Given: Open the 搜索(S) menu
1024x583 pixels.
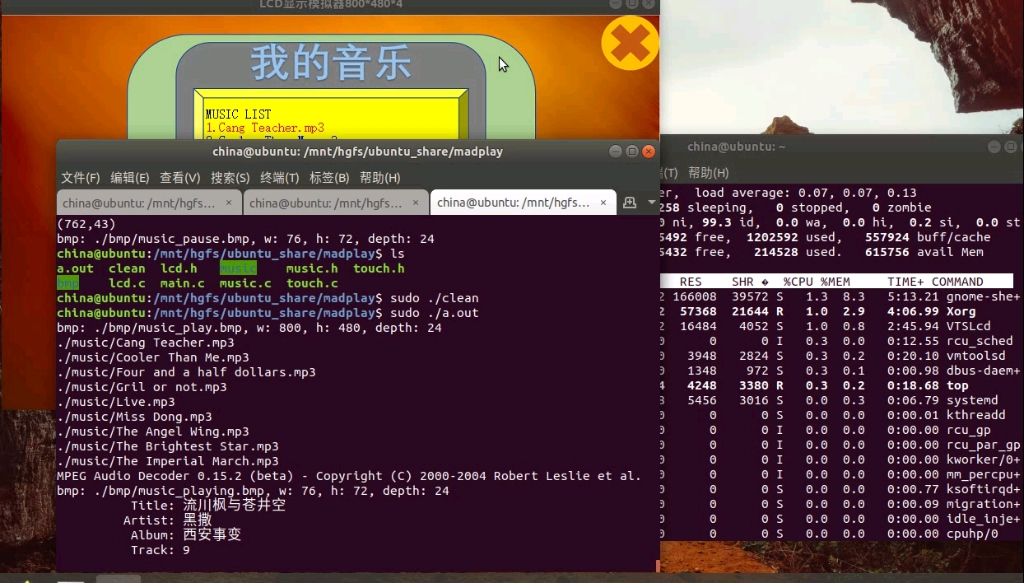Looking at the screenshot, I should click(230, 178).
